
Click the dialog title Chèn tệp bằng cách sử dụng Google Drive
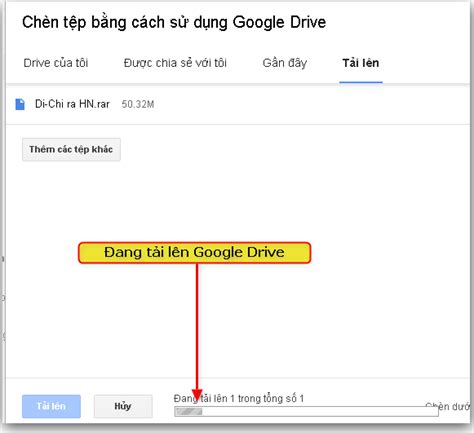[174, 22]
